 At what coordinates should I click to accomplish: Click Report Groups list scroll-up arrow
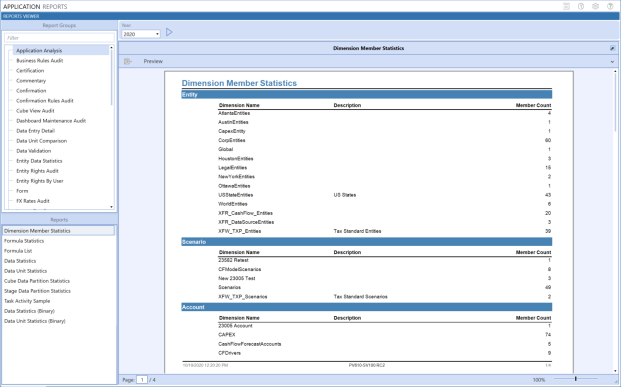pos(111,48)
